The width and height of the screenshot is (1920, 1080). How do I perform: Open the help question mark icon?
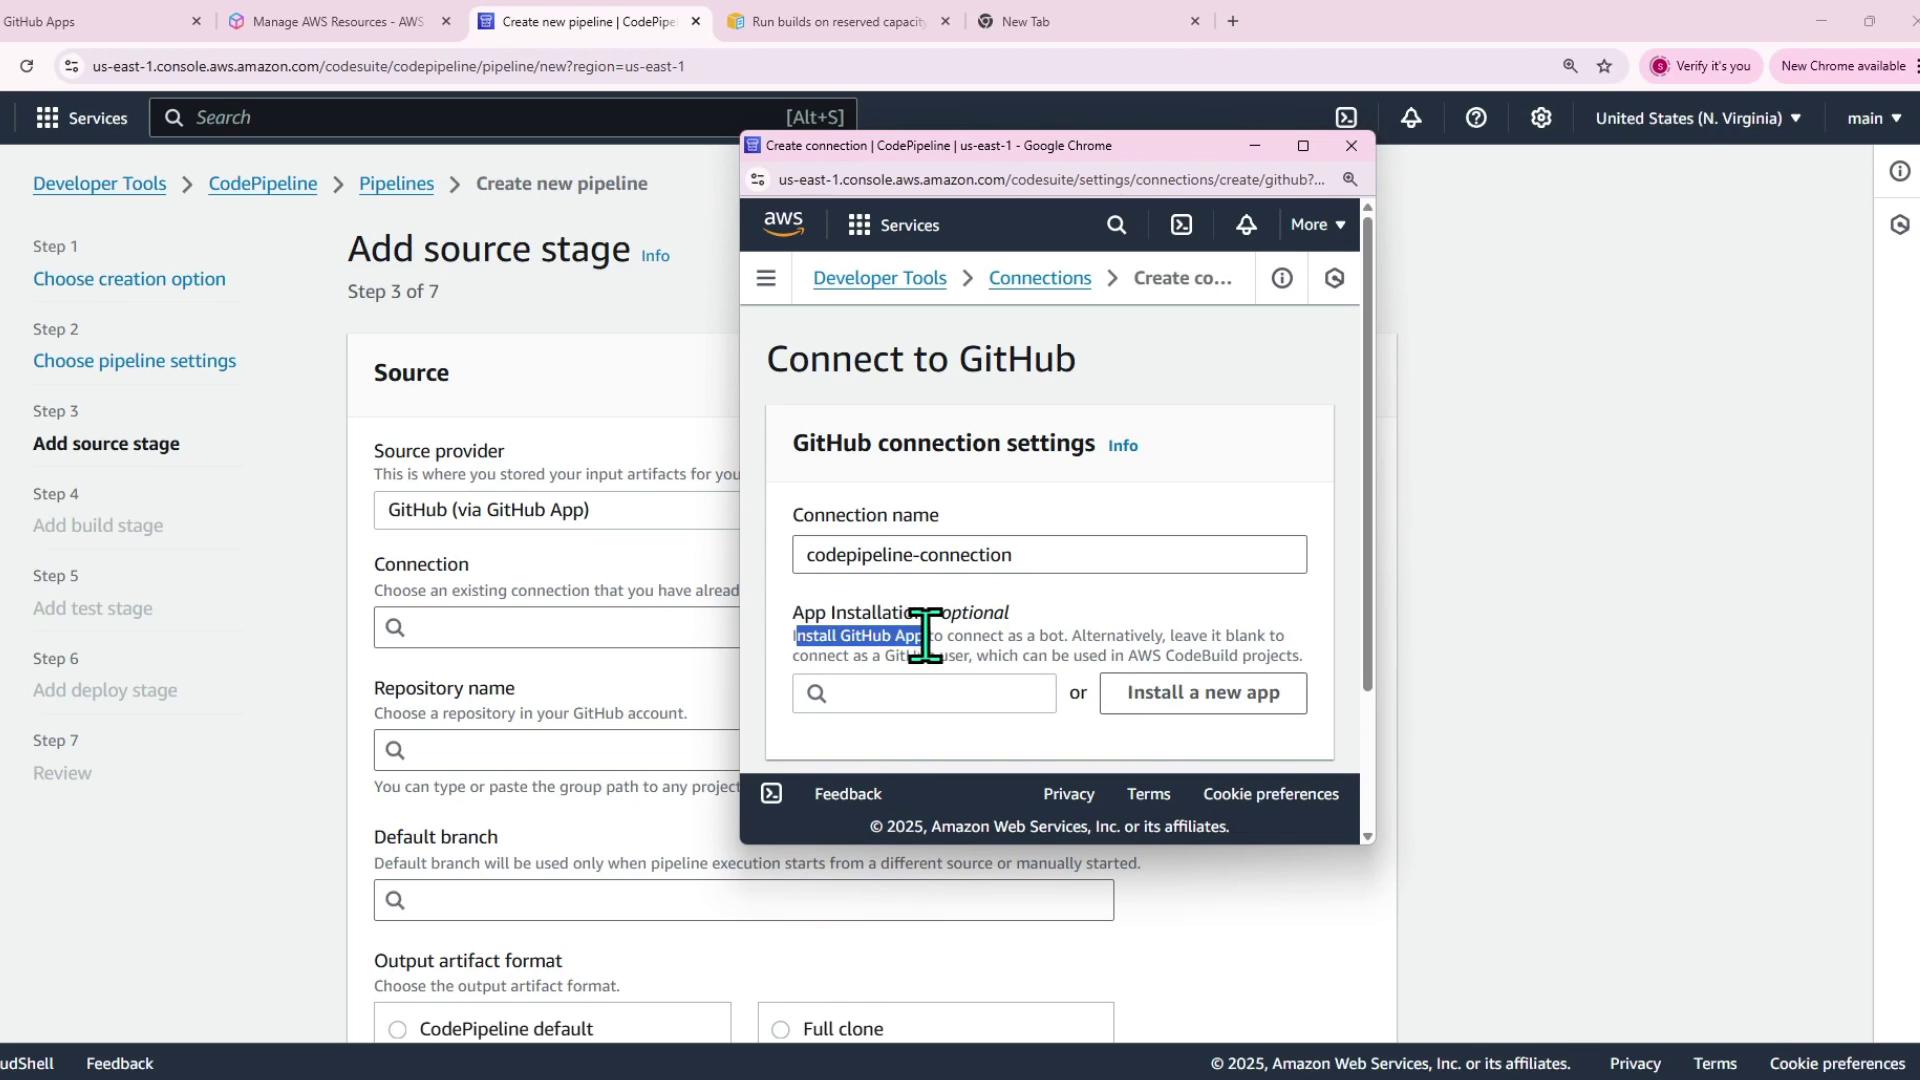pyautogui.click(x=1476, y=118)
